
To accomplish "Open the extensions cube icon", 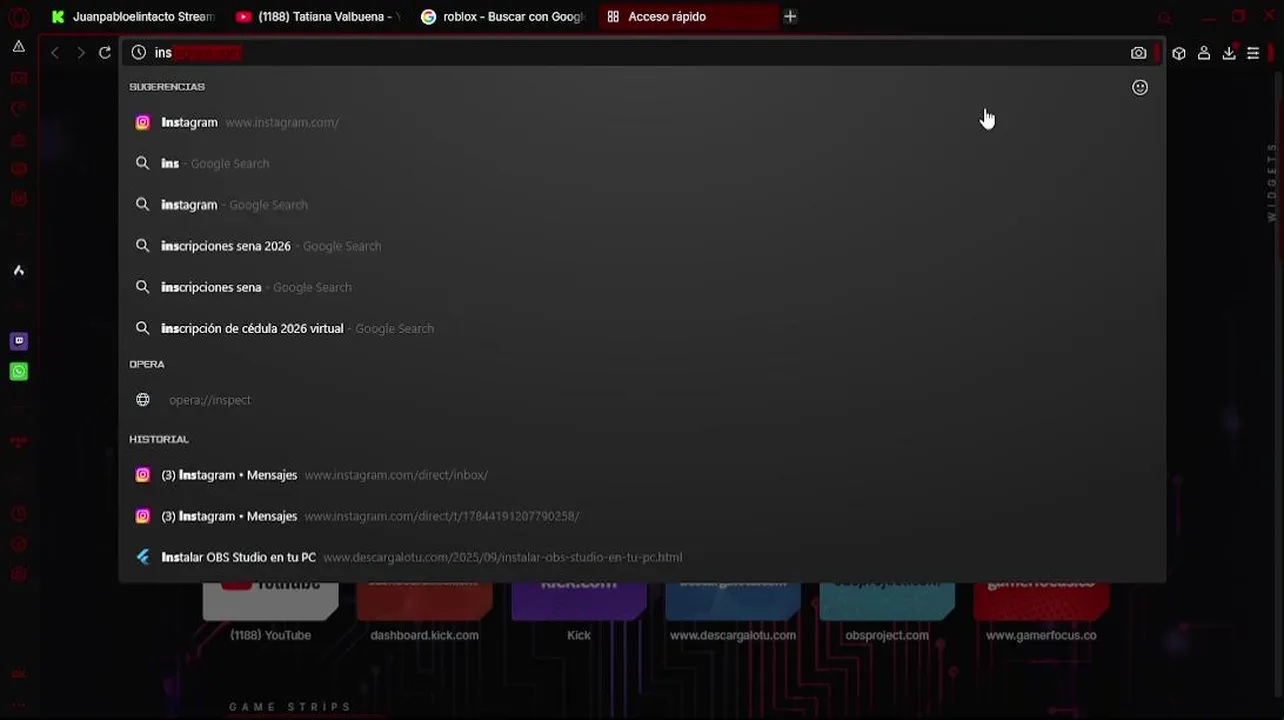I will (1179, 53).
